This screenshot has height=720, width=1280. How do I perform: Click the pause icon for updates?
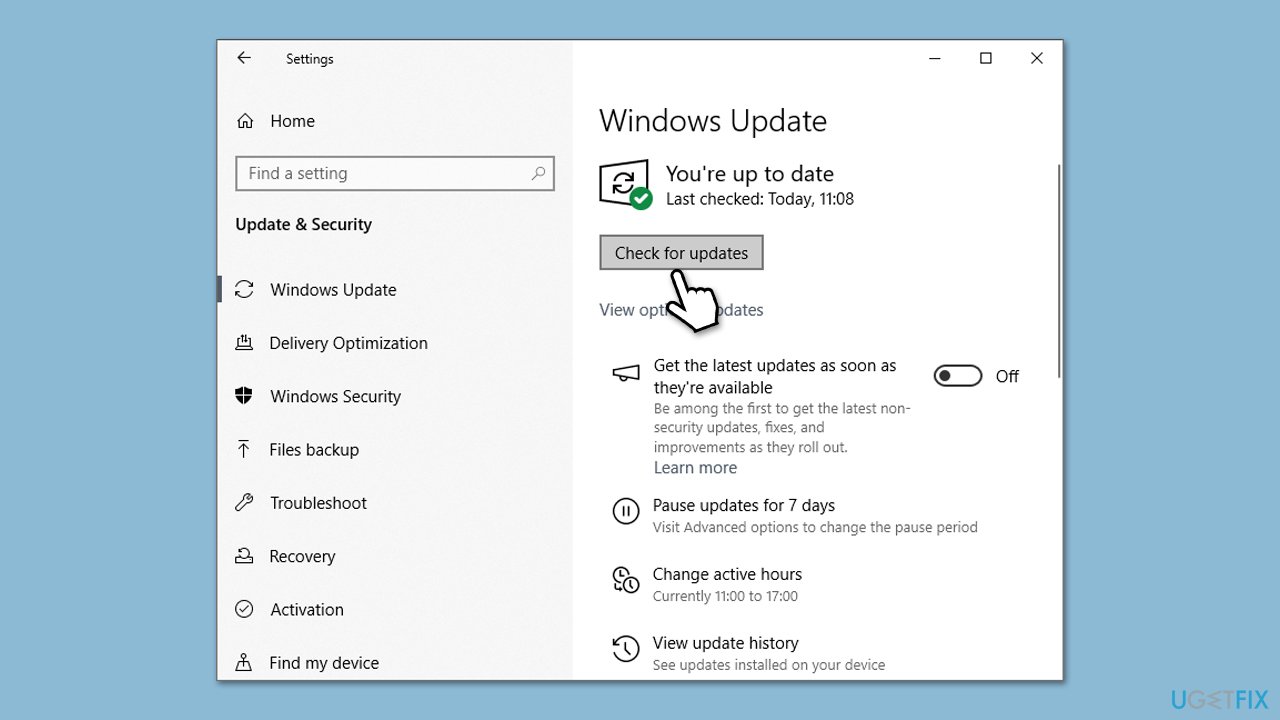click(626, 512)
